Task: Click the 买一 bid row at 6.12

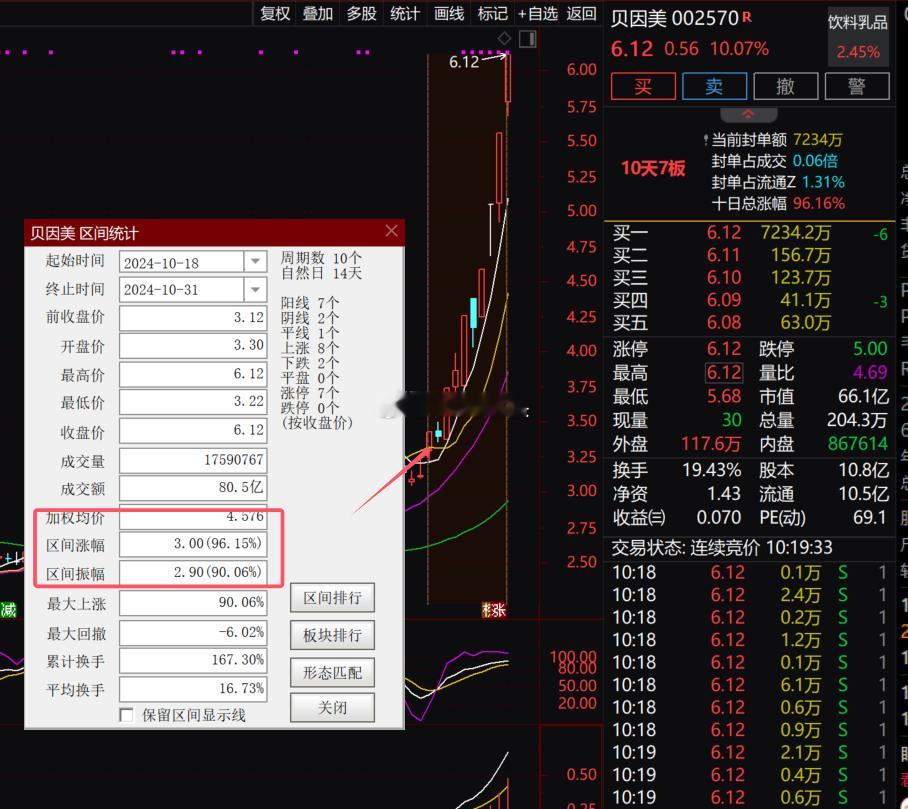Action: (750, 233)
